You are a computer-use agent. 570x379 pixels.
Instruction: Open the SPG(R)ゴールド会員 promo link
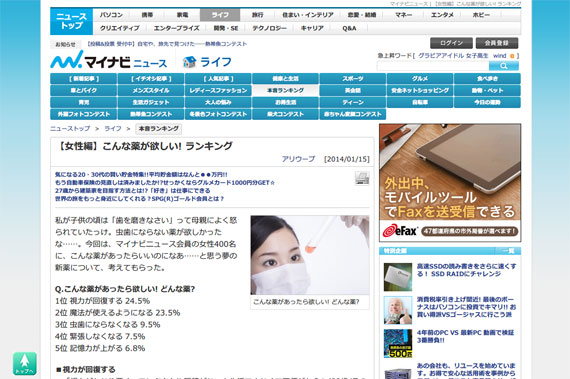click(x=139, y=198)
